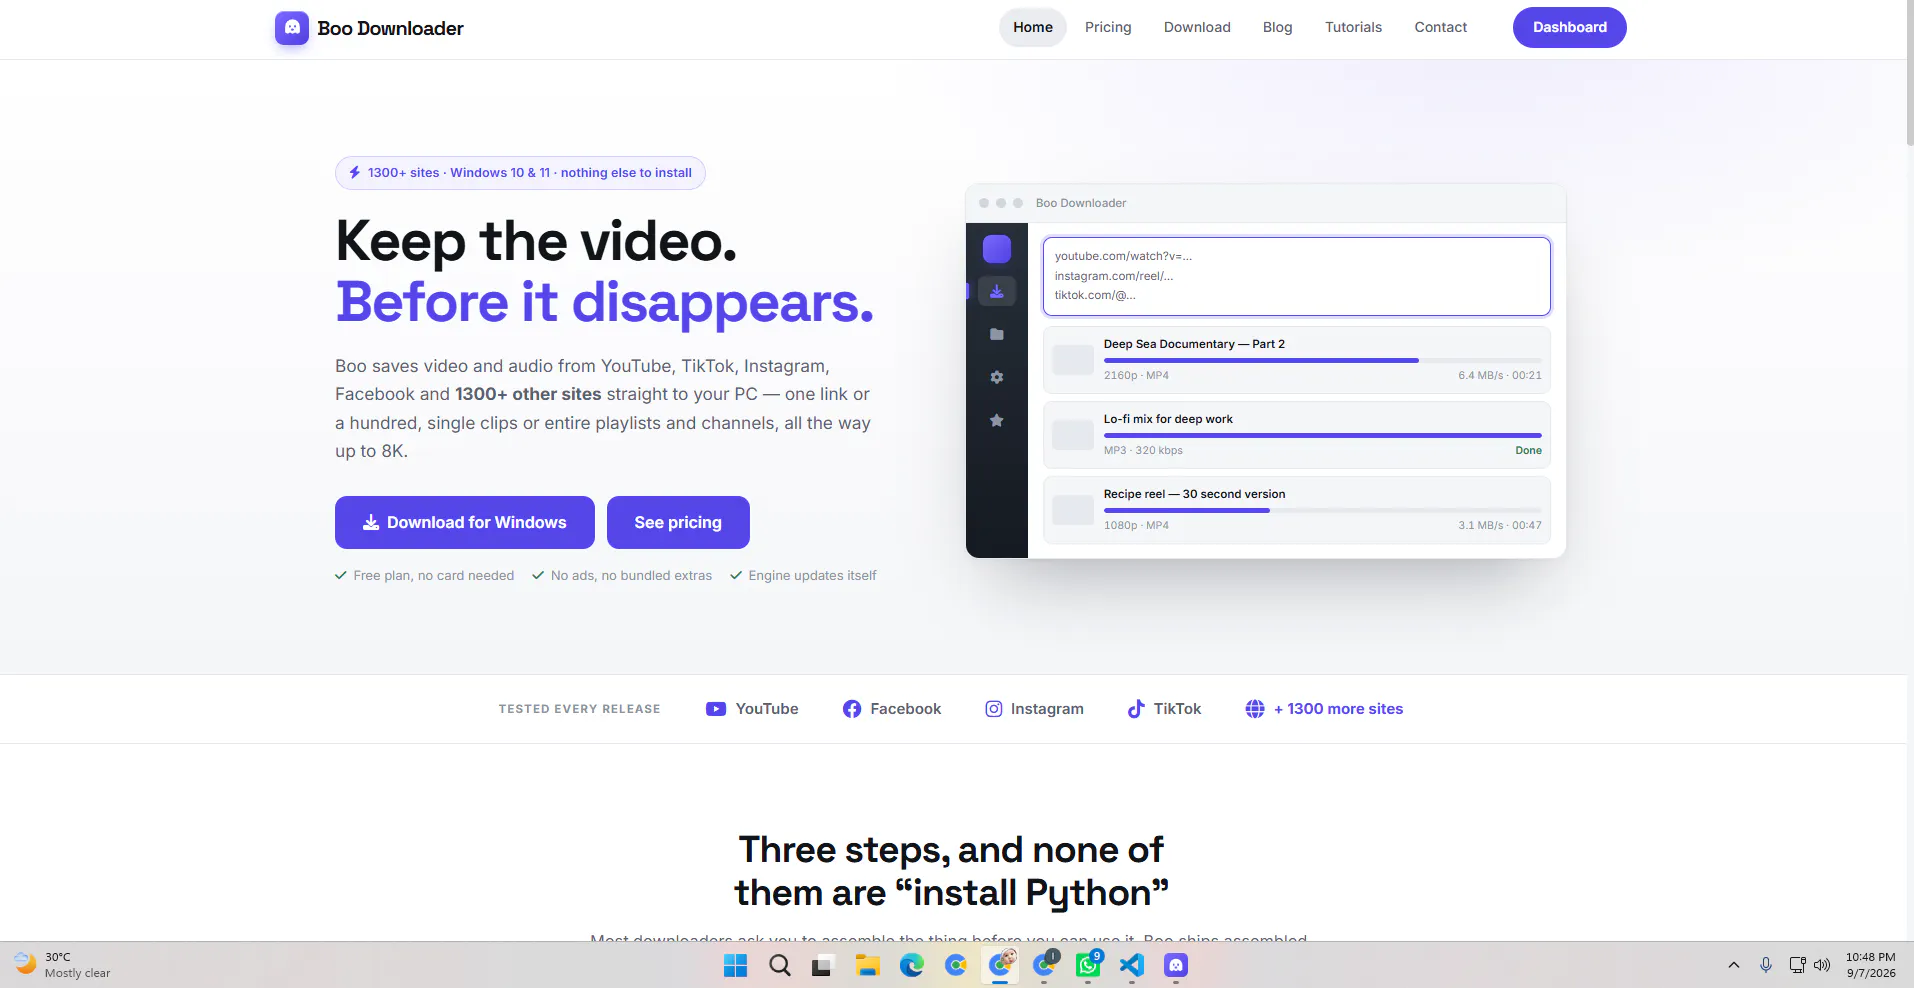Open Windows Search from the taskbar
The width and height of the screenshot is (1914, 988).
[x=780, y=965]
